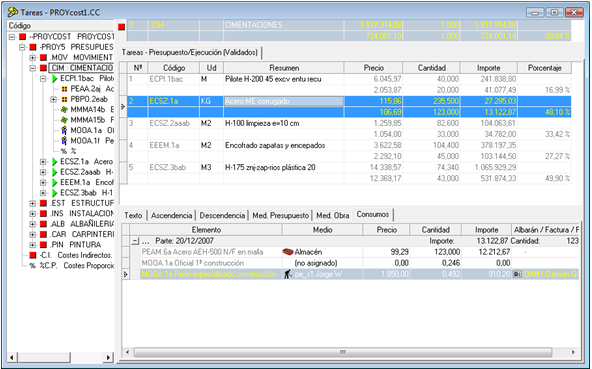Click green triangle icon of ECSZ.1a Acero
Screen dimensions: 592x369
54,162
